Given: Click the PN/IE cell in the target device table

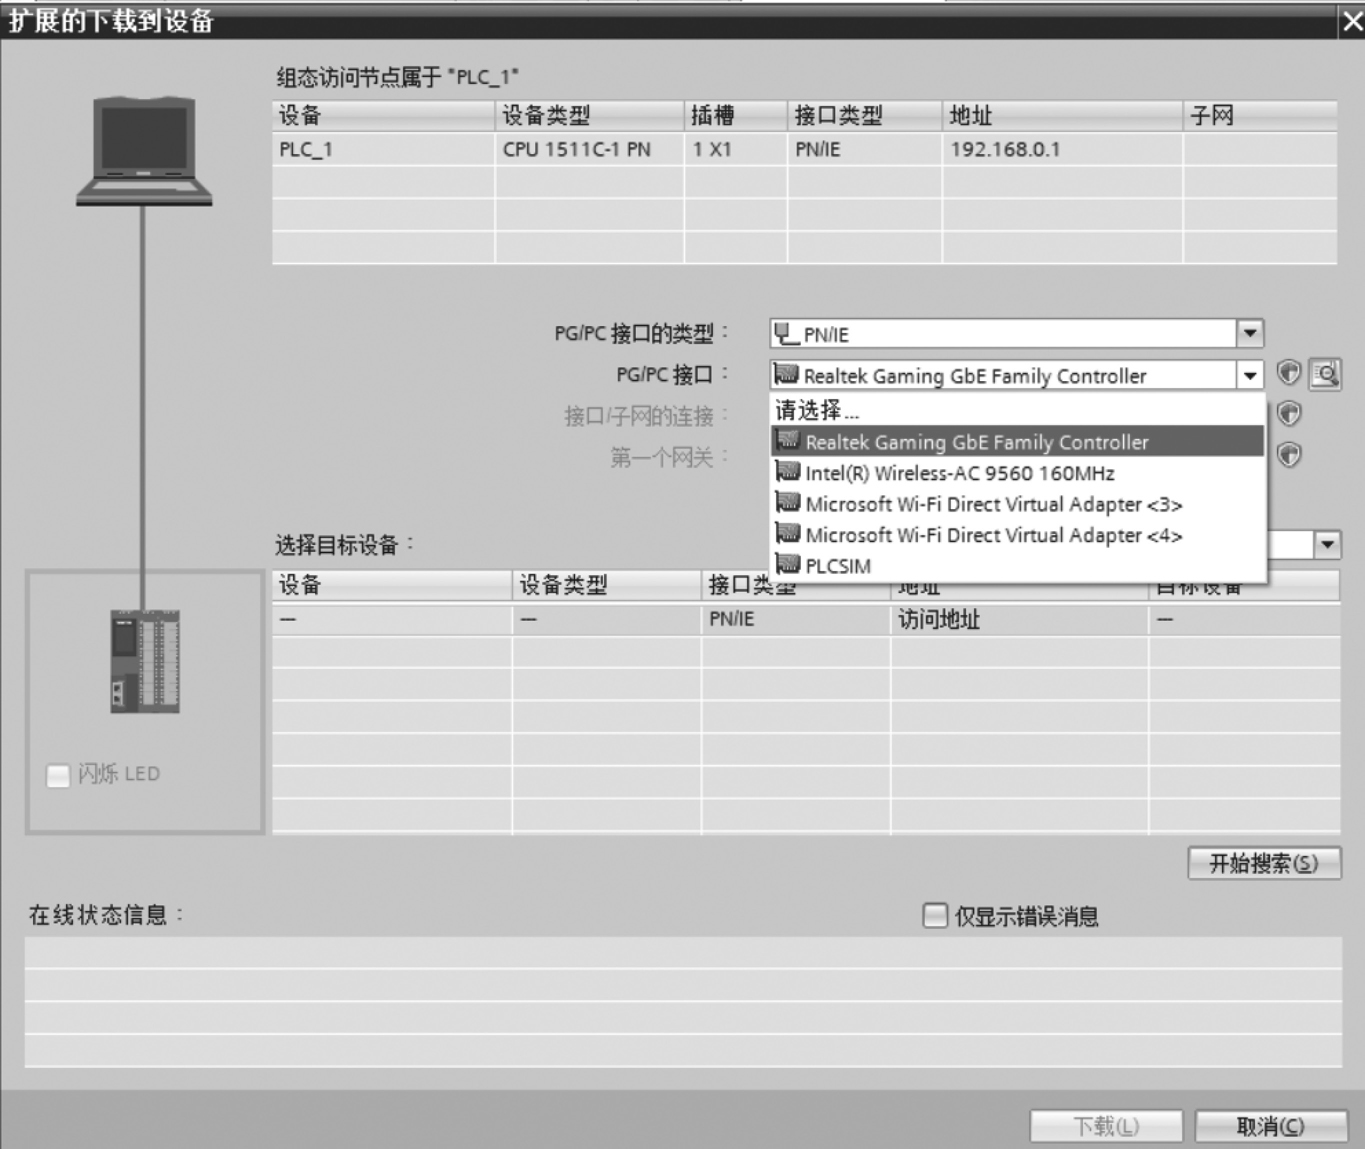Looking at the screenshot, I should point(796,619).
